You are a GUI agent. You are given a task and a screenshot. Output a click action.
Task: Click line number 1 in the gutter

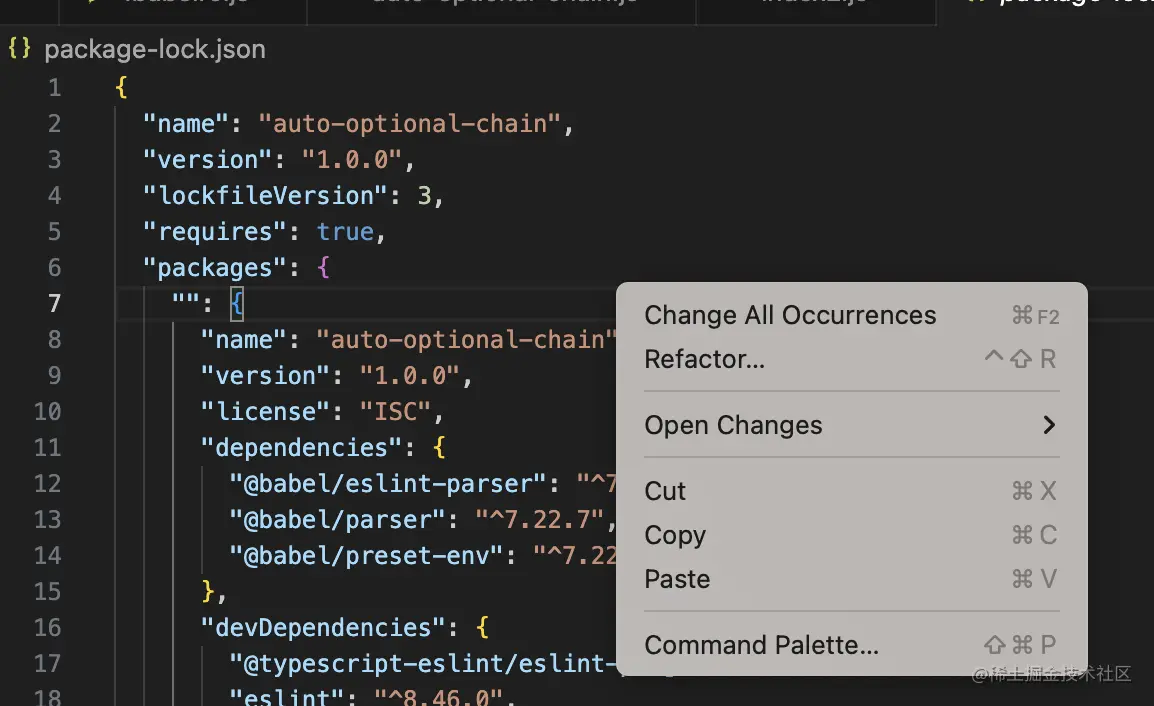[x=54, y=88]
